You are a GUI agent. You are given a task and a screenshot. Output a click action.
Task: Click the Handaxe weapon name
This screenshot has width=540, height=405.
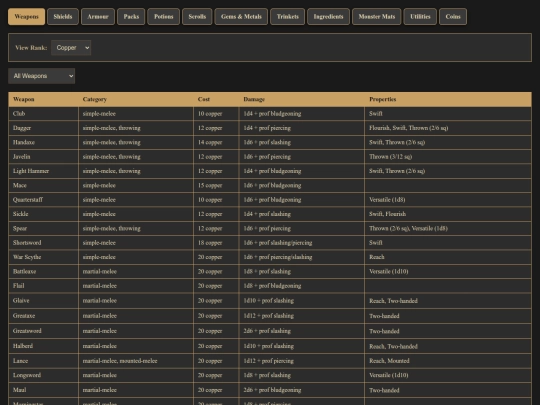tap(24, 142)
